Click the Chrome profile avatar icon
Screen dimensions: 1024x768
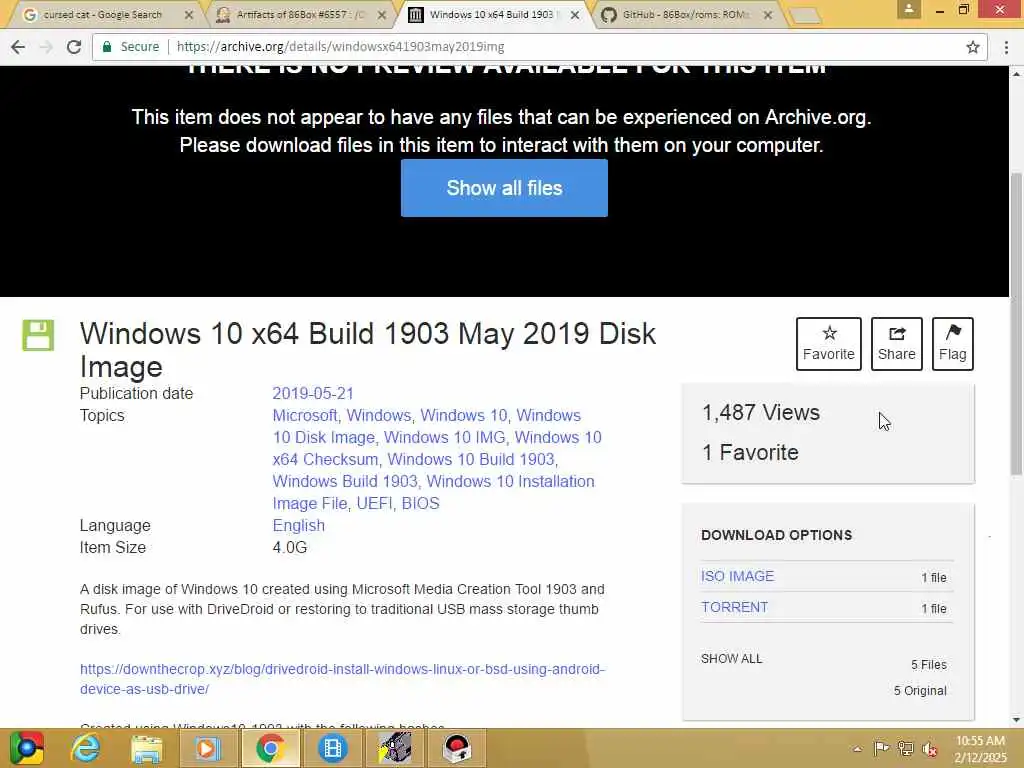[x=908, y=9]
